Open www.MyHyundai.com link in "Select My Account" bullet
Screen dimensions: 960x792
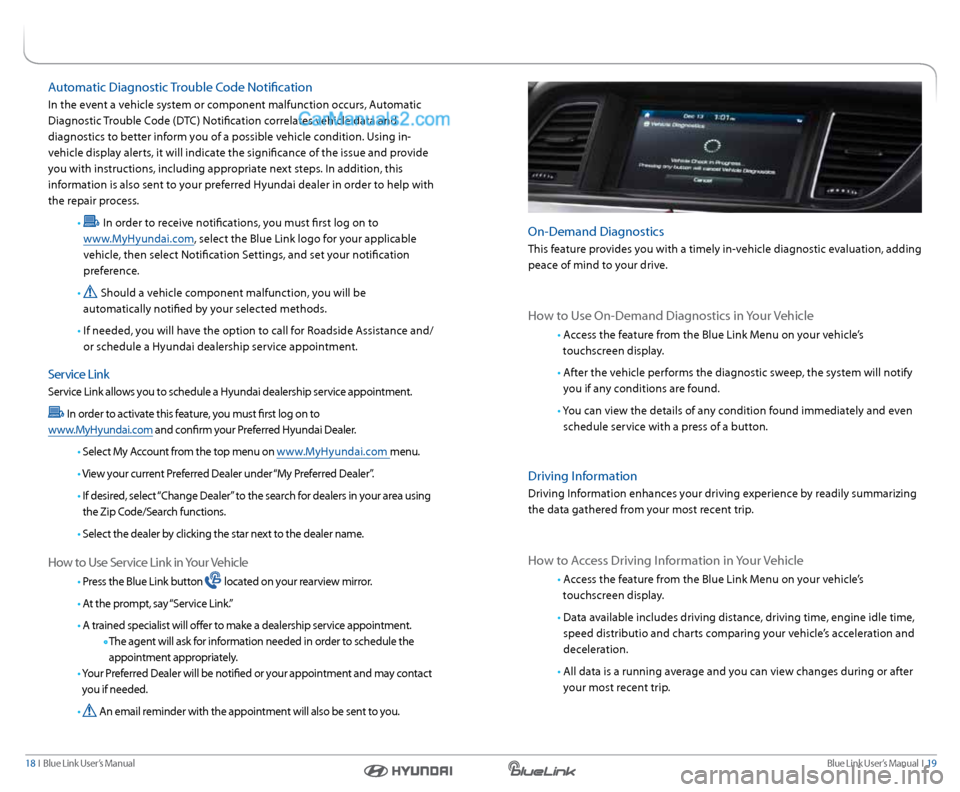[332, 452]
